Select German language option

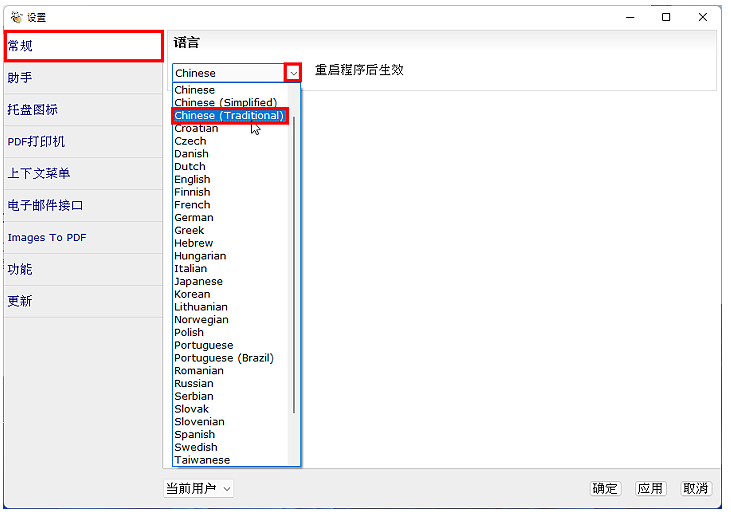click(230, 218)
